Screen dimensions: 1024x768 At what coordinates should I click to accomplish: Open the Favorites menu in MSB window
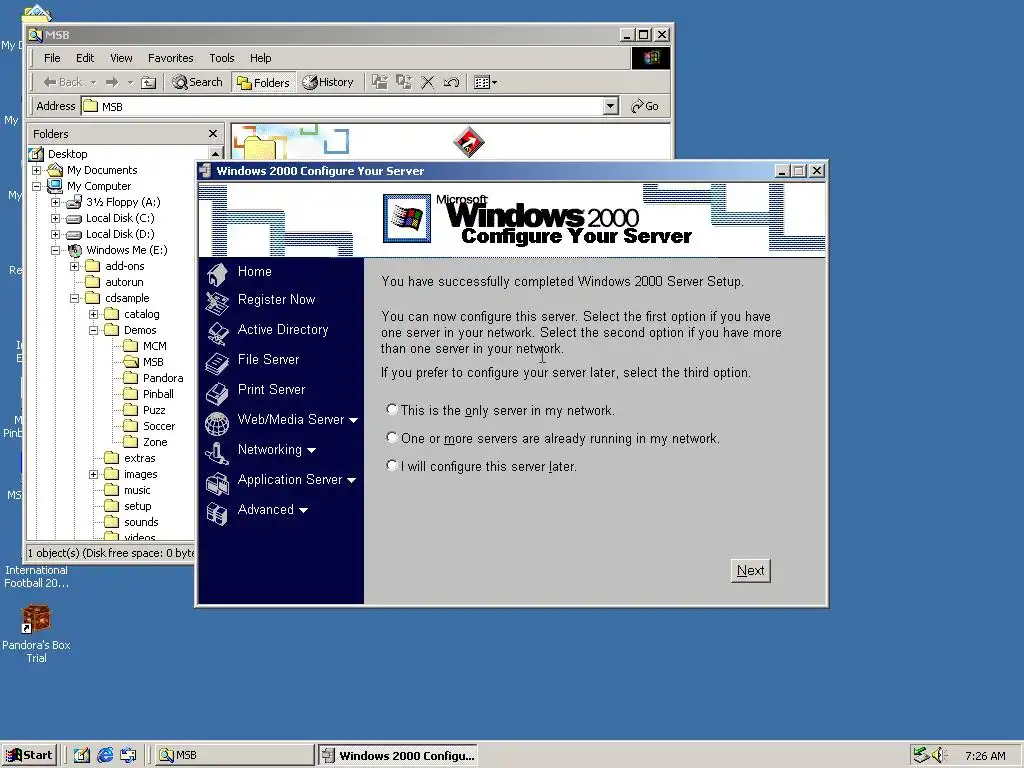(x=170, y=58)
